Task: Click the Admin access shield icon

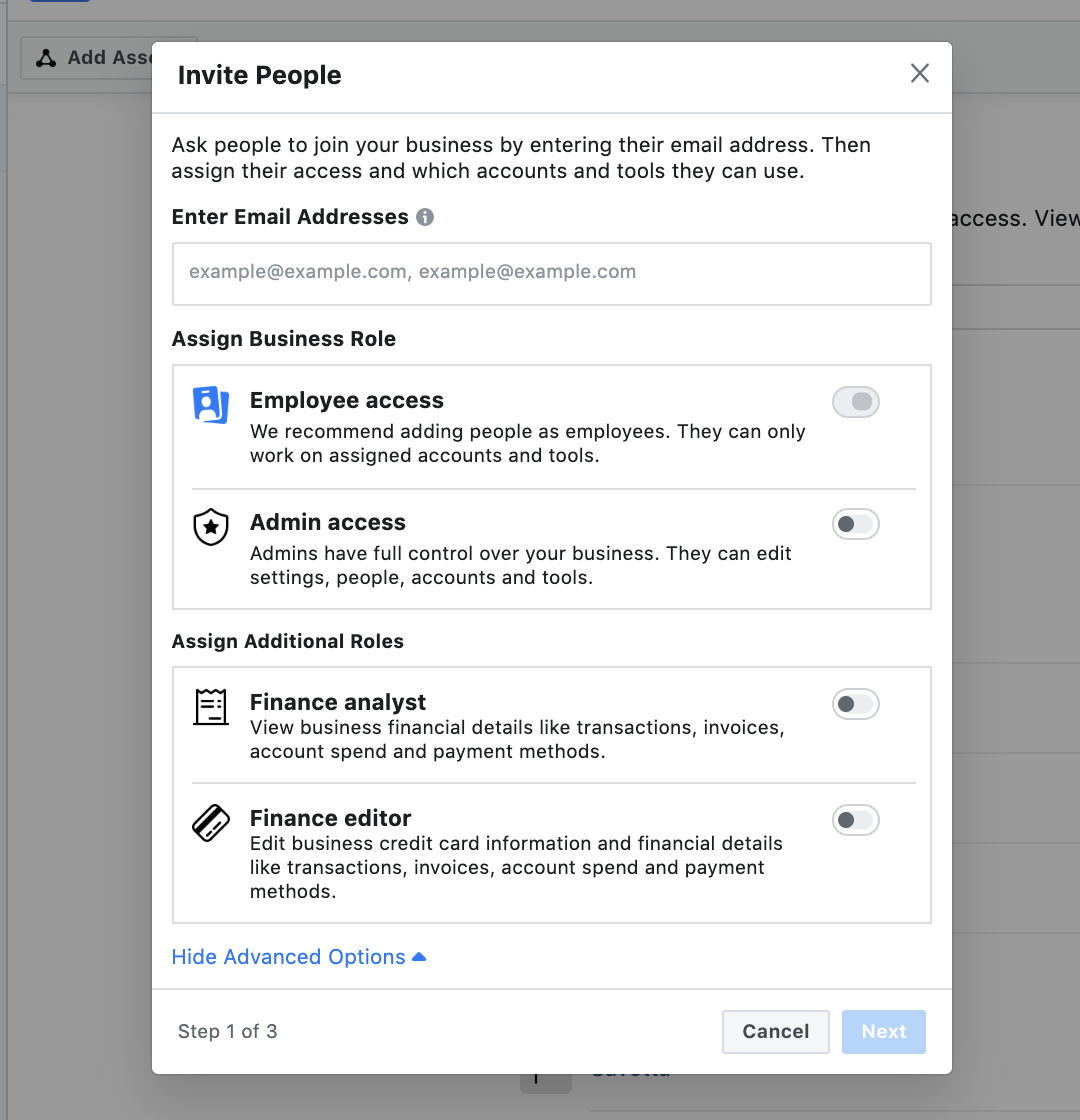Action: 211,527
